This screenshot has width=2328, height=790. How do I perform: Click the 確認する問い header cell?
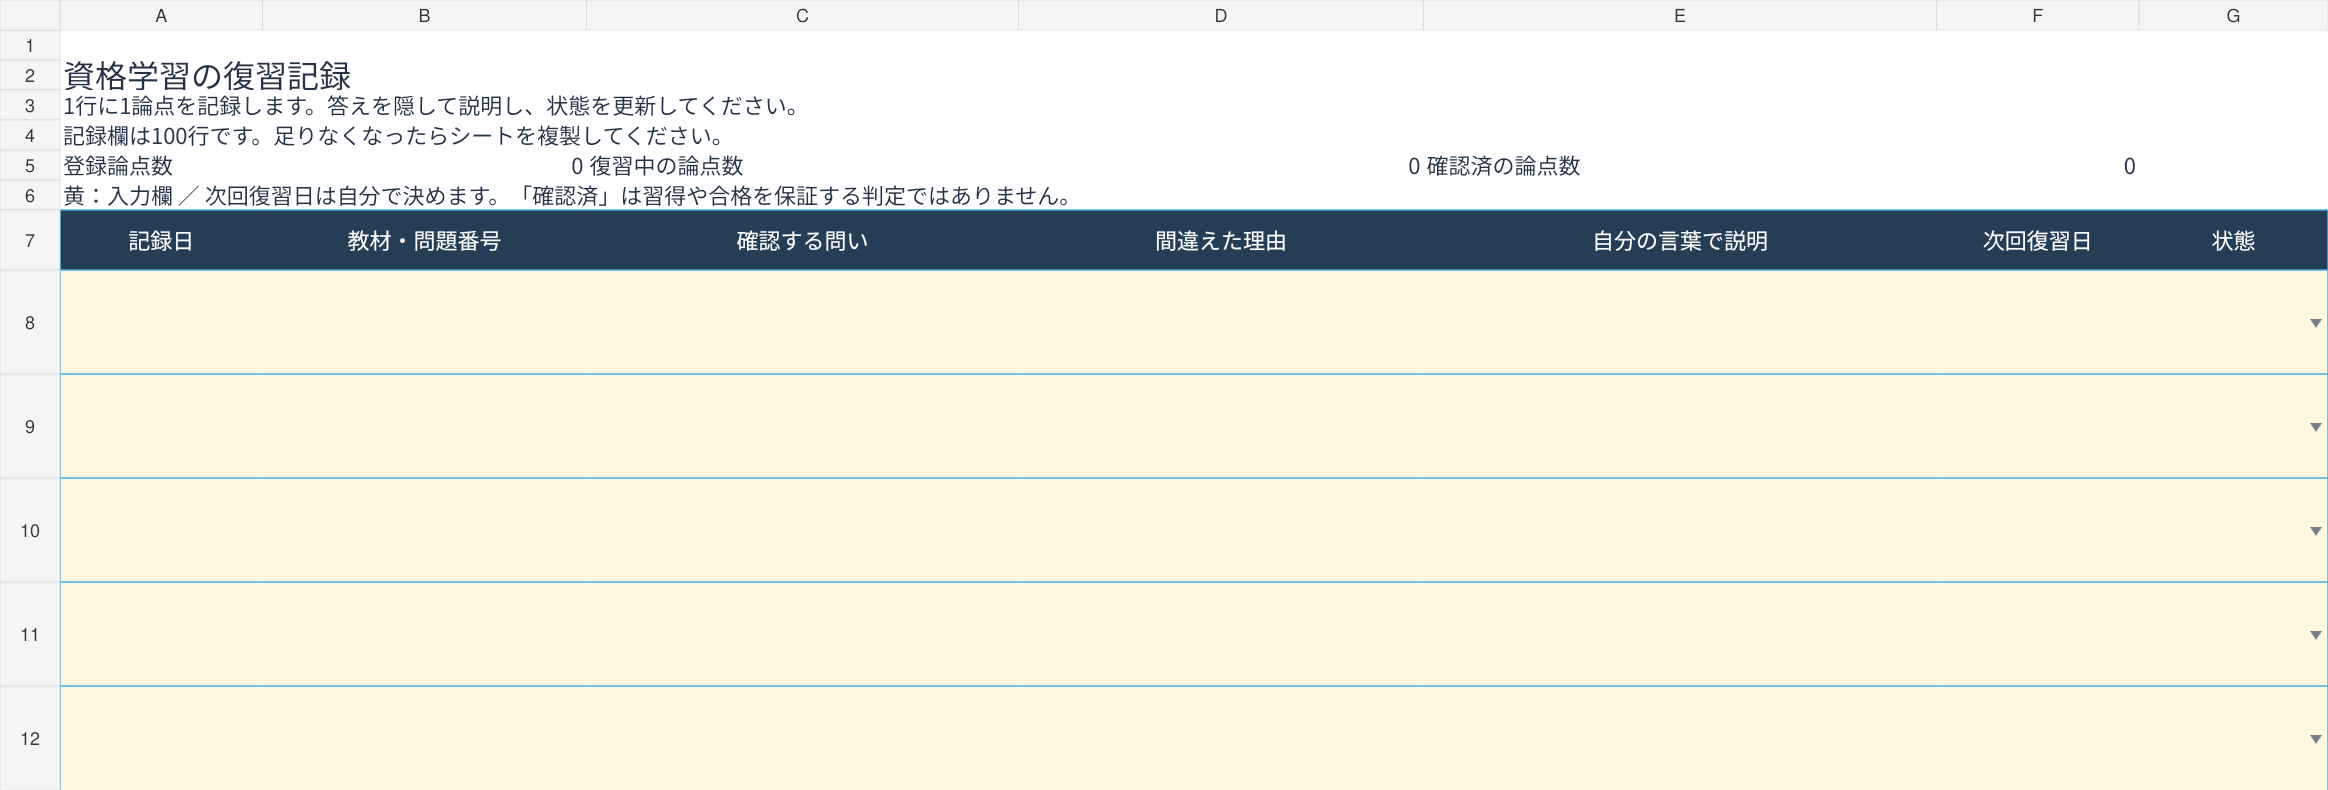802,241
